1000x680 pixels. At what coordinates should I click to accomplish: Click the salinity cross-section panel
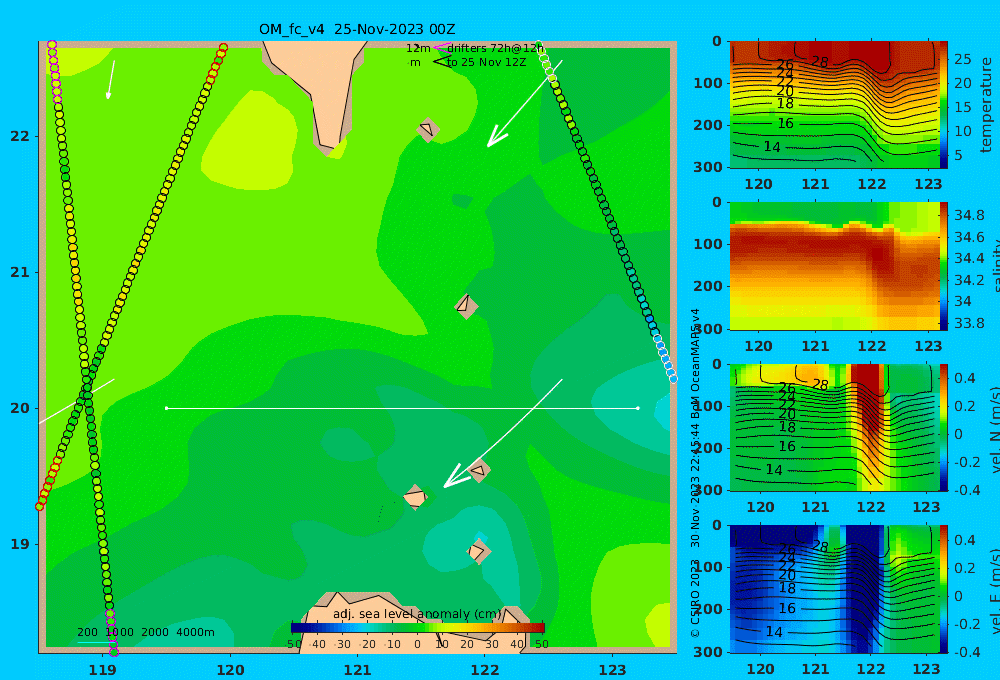pos(834,266)
